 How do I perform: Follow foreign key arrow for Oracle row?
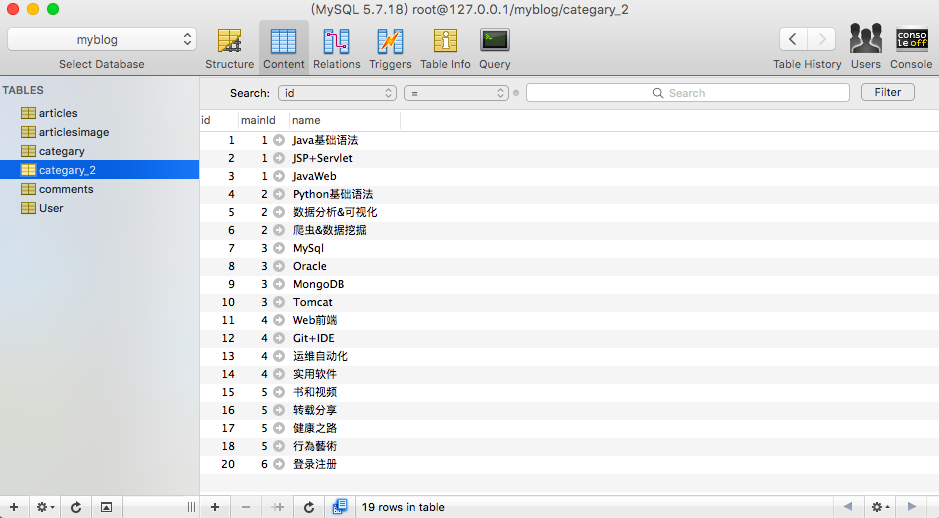tap(279, 266)
